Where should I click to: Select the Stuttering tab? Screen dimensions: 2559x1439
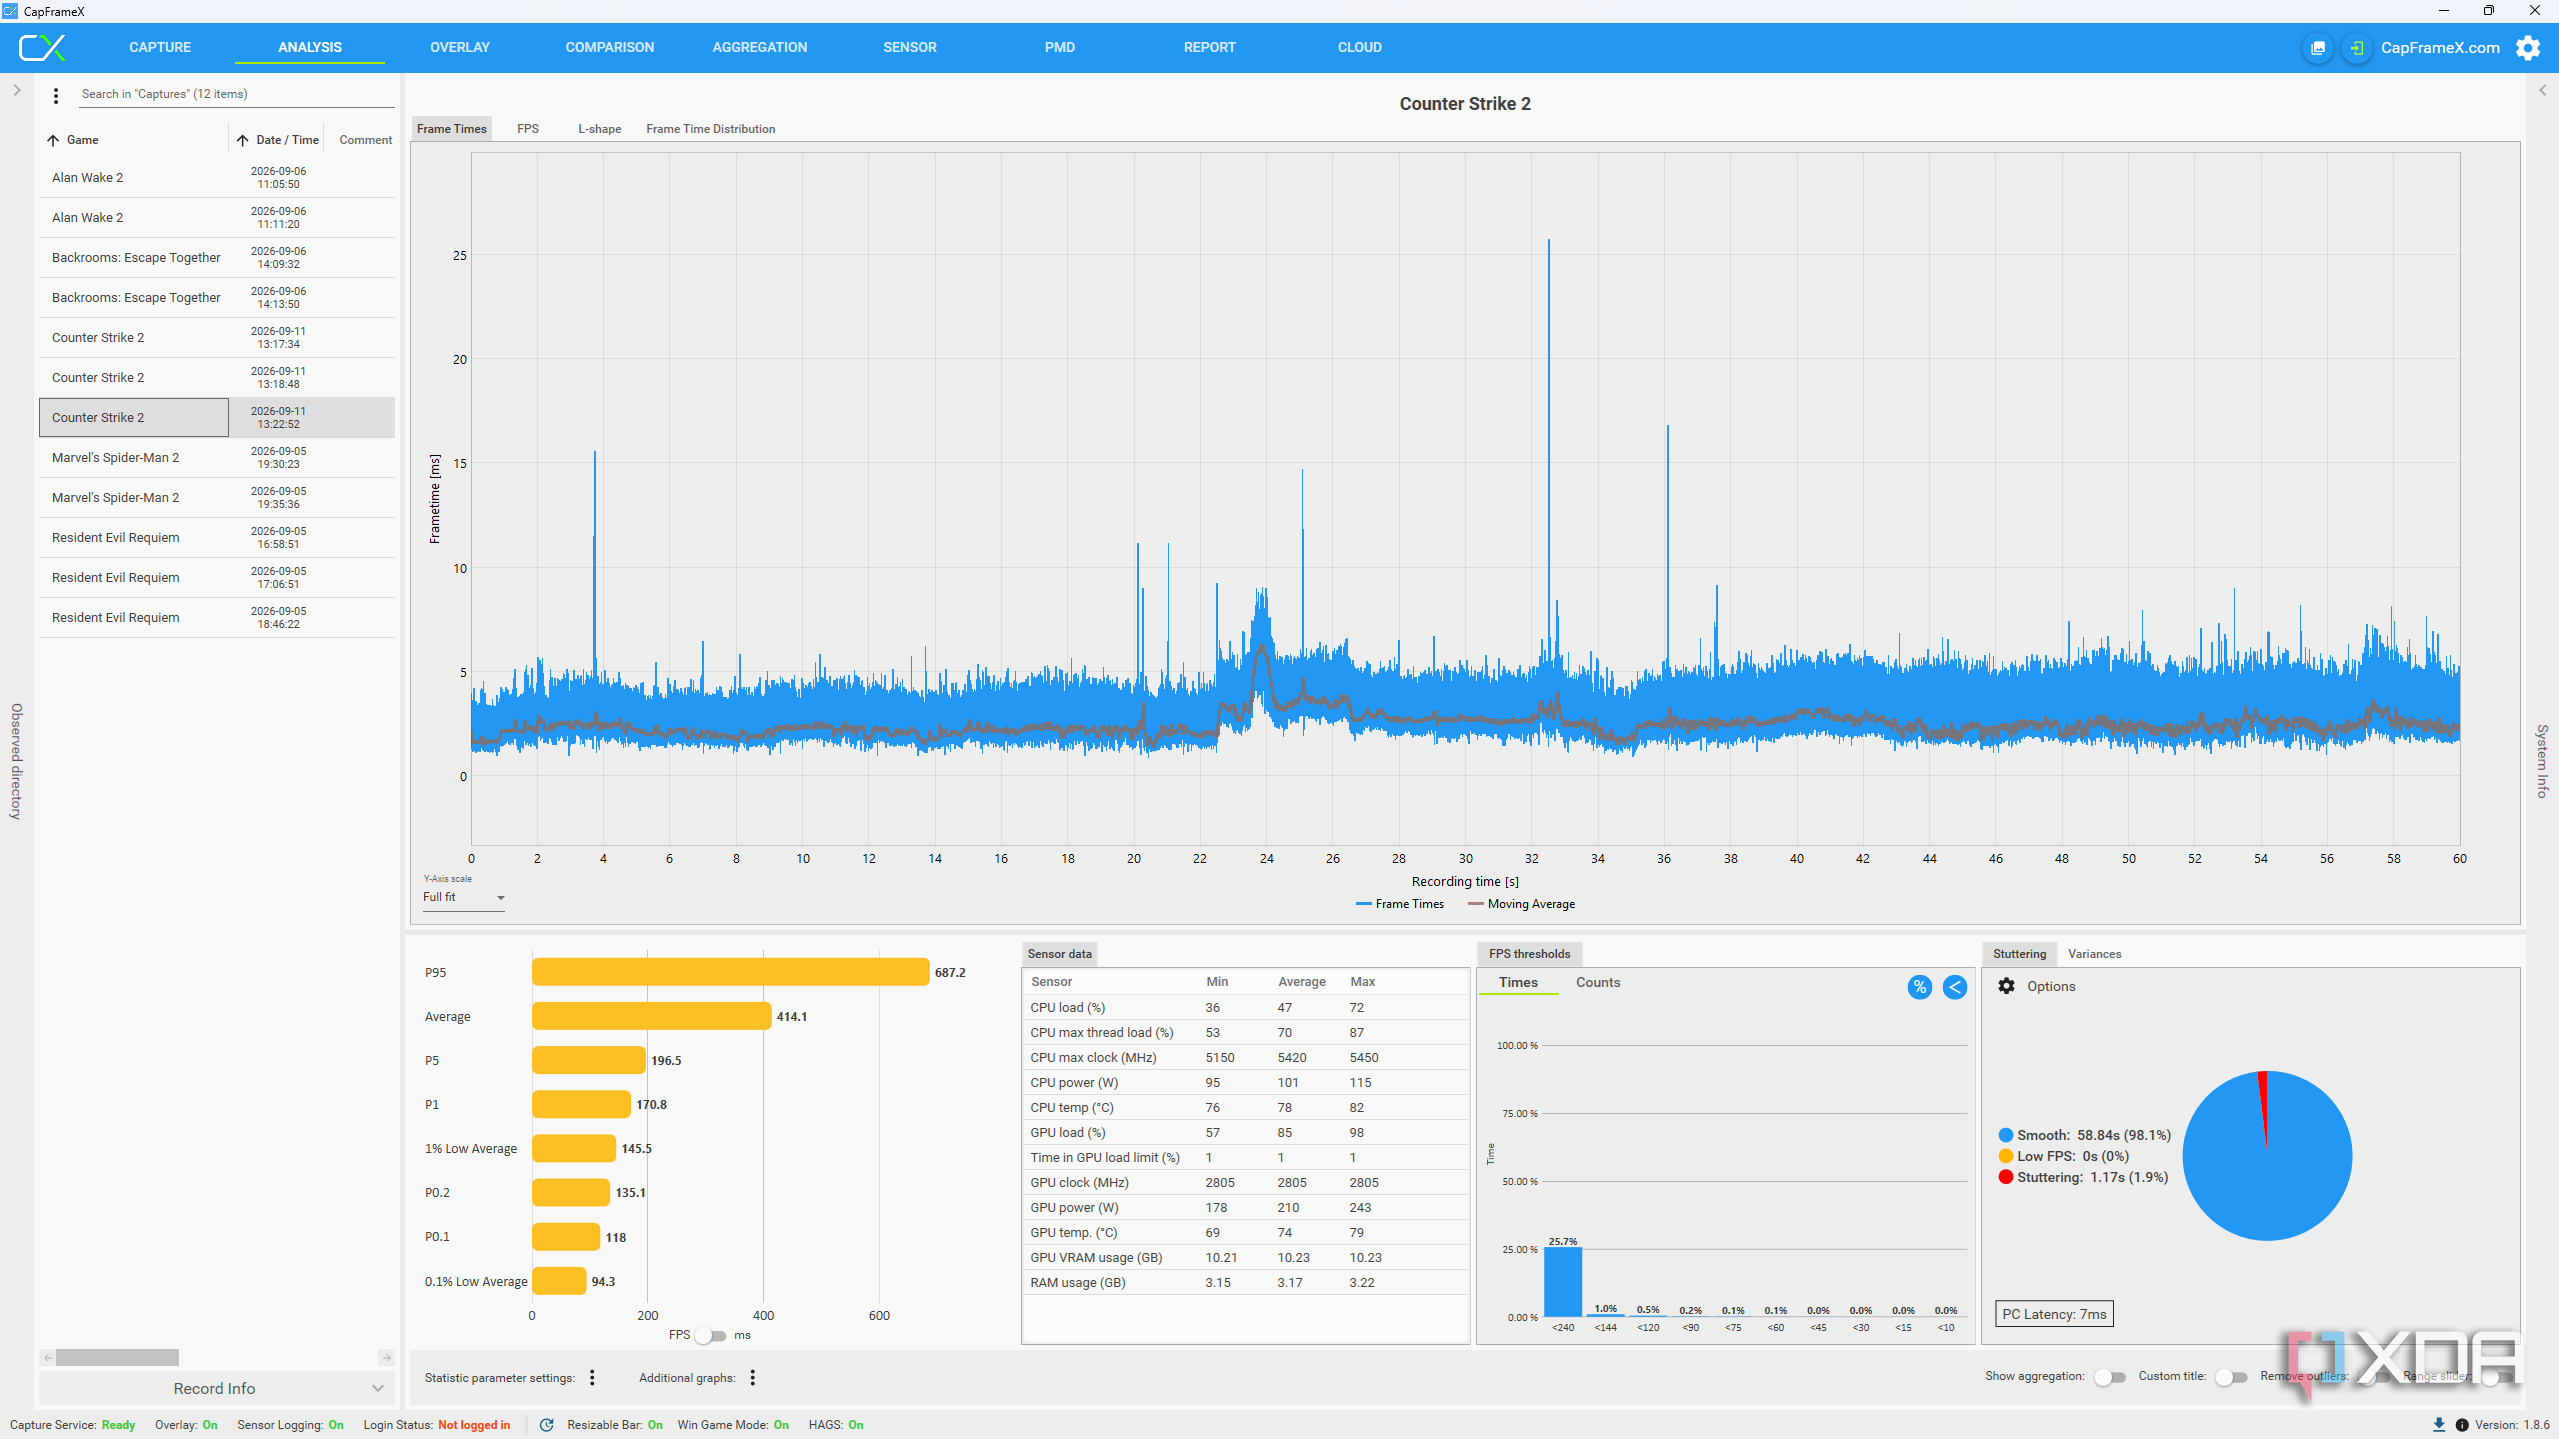point(2020,954)
